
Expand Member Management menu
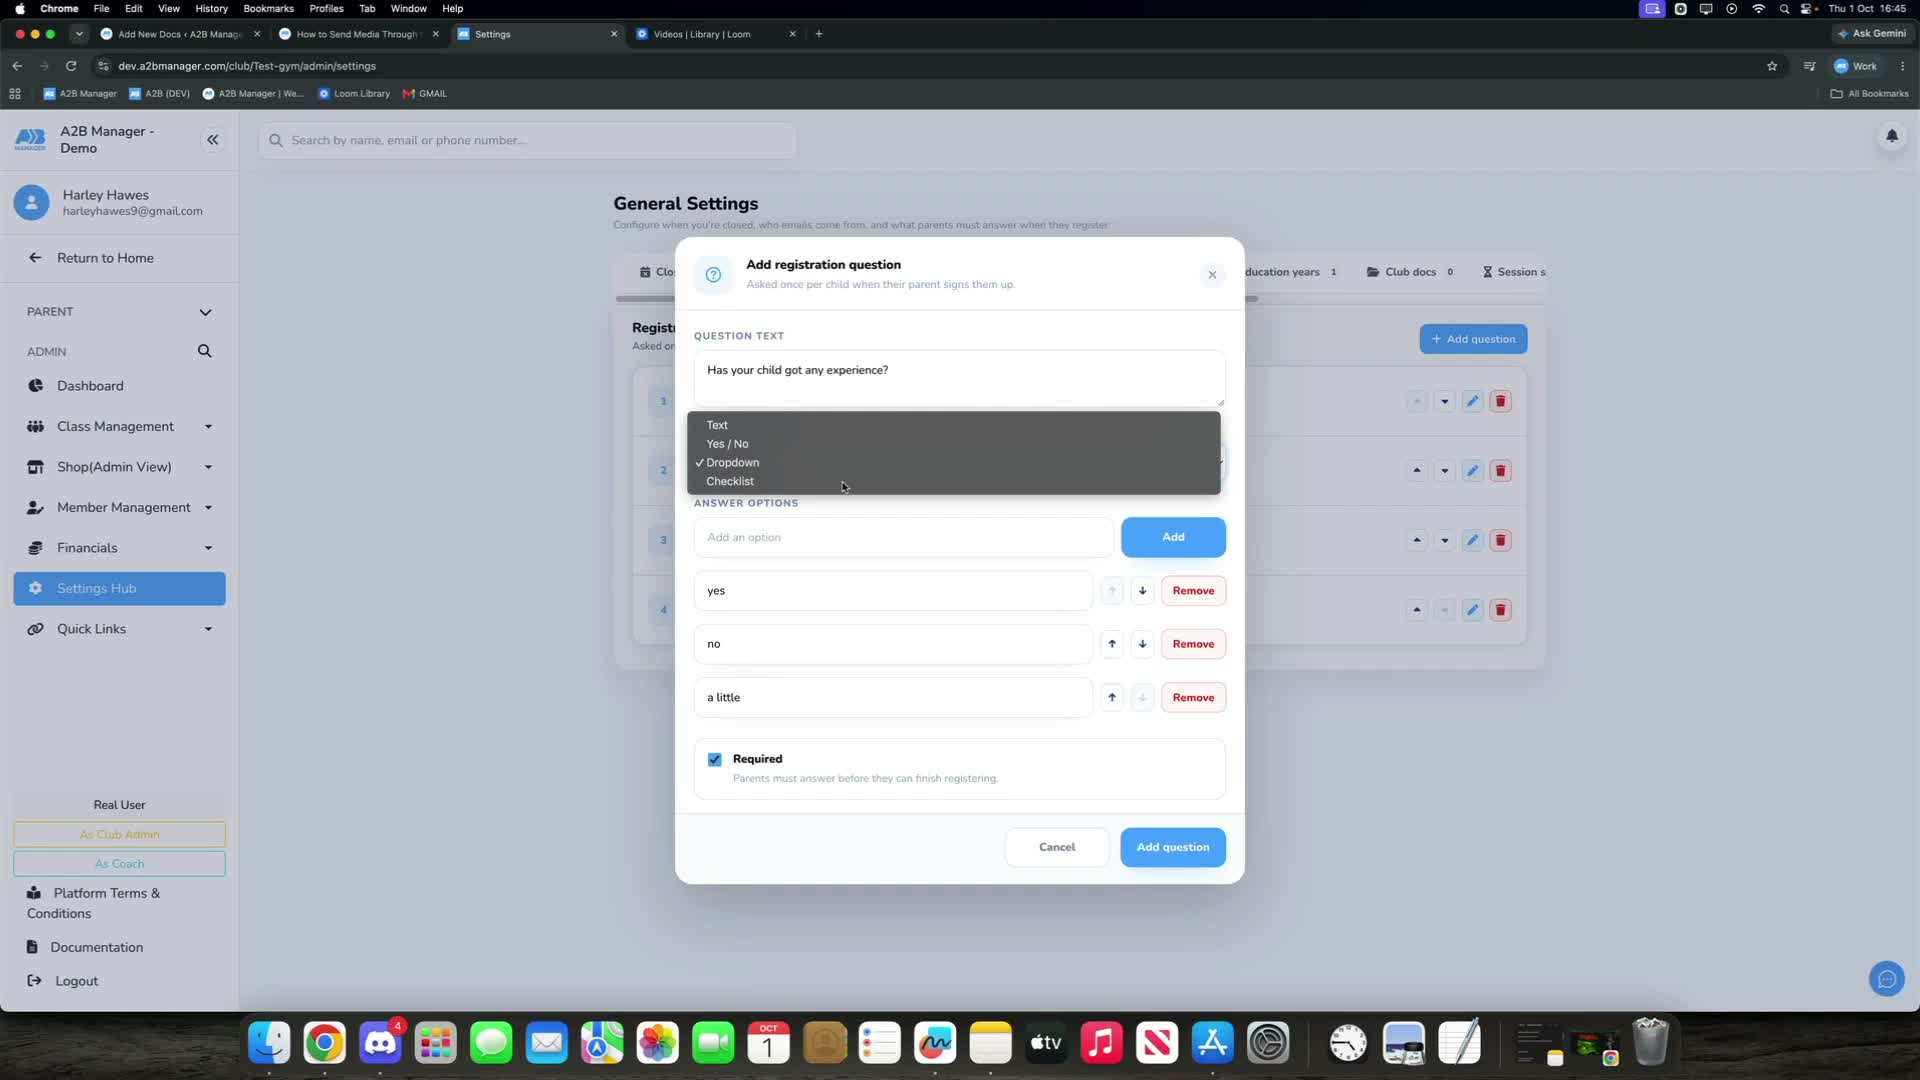click(119, 508)
